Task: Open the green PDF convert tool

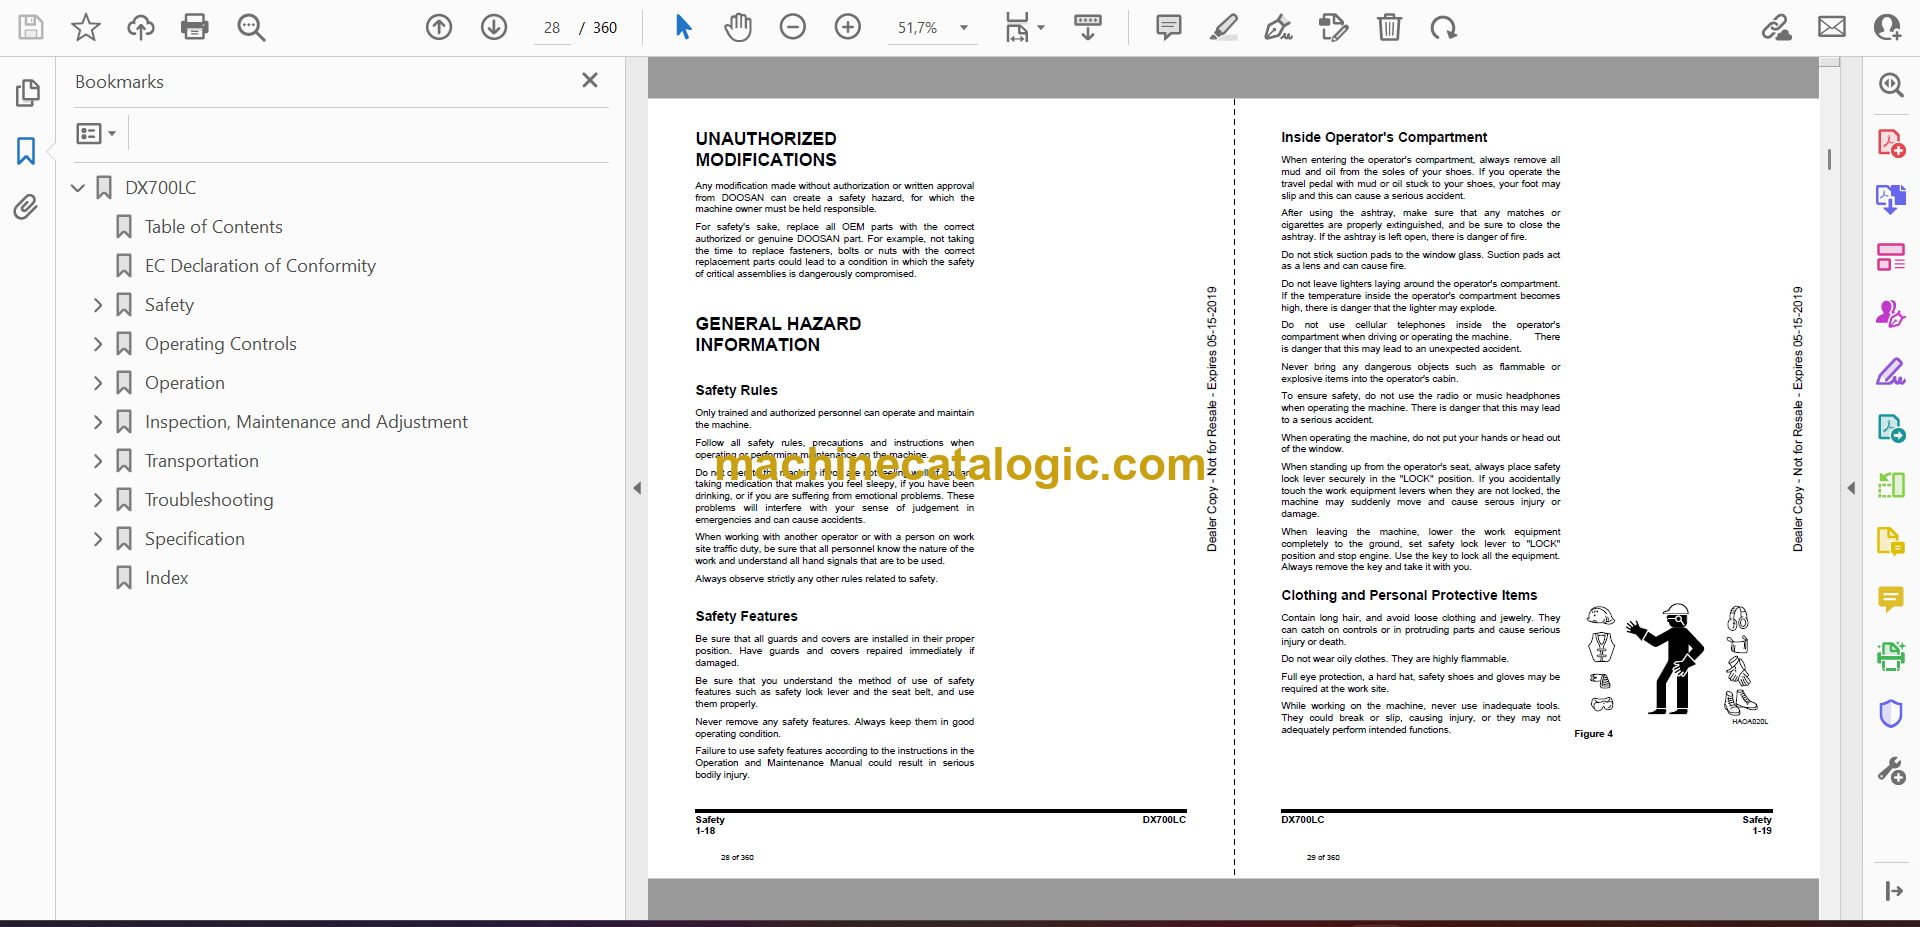Action: (1890, 428)
